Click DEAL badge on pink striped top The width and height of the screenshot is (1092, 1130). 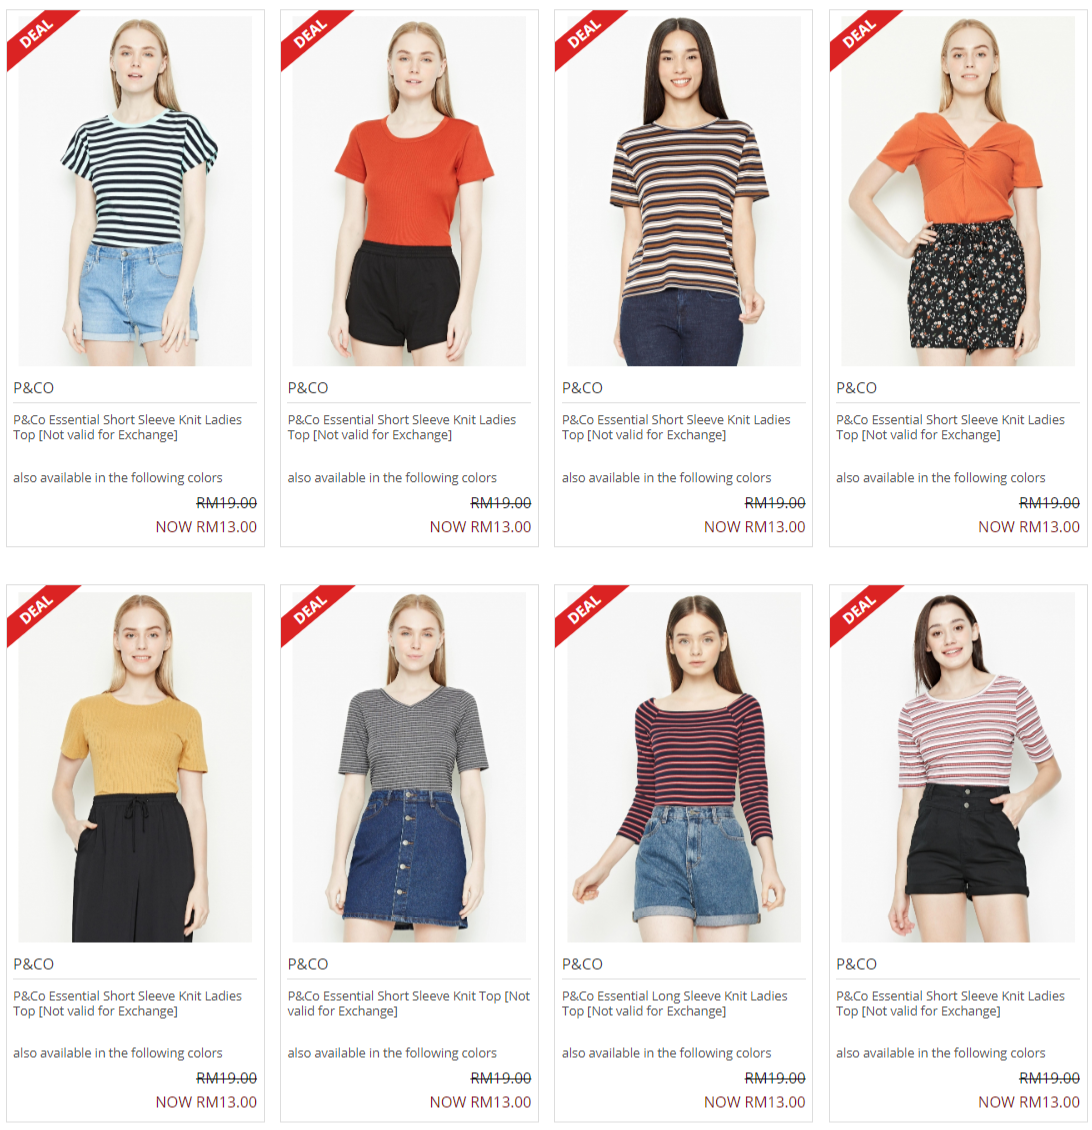[858, 610]
